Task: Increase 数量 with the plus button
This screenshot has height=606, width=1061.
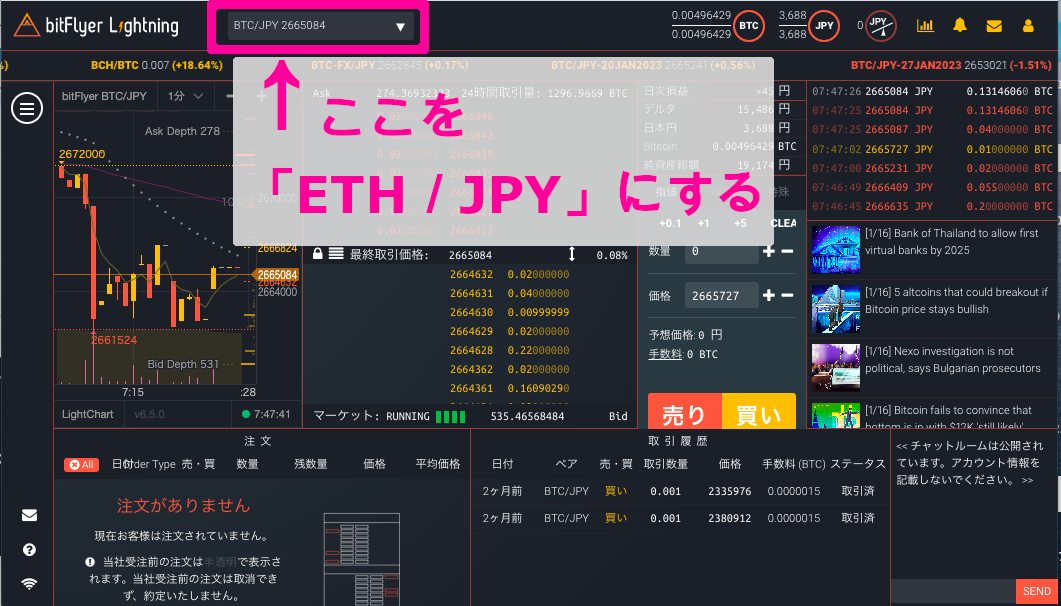Action: coord(769,252)
